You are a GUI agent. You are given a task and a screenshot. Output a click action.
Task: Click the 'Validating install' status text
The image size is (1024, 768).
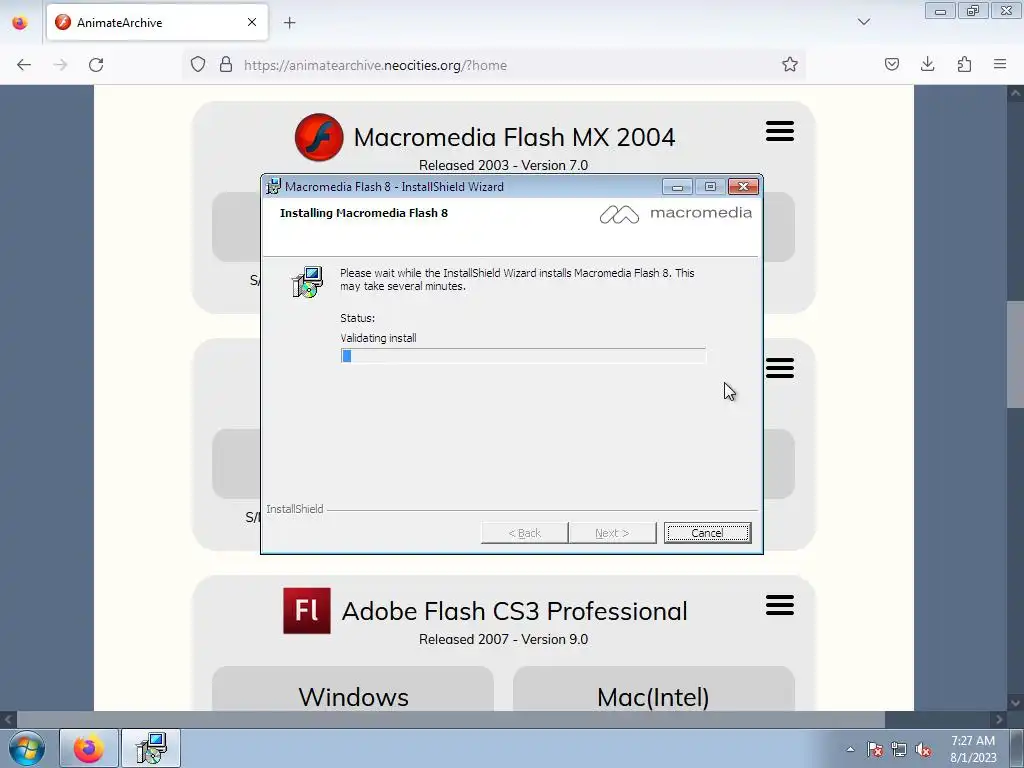coord(378,338)
